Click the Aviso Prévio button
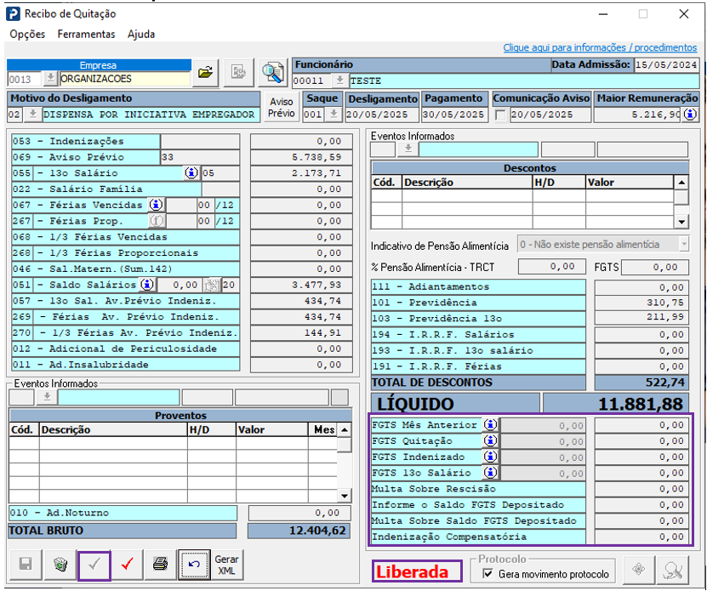Image resolution: width=708 pixels, height=592 pixels. click(x=281, y=107)
